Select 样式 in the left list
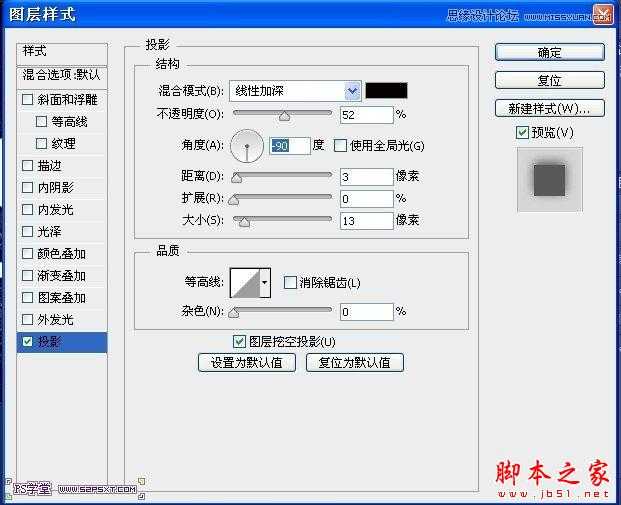Viewport: 621px width, 505px height. coord(62,54)
